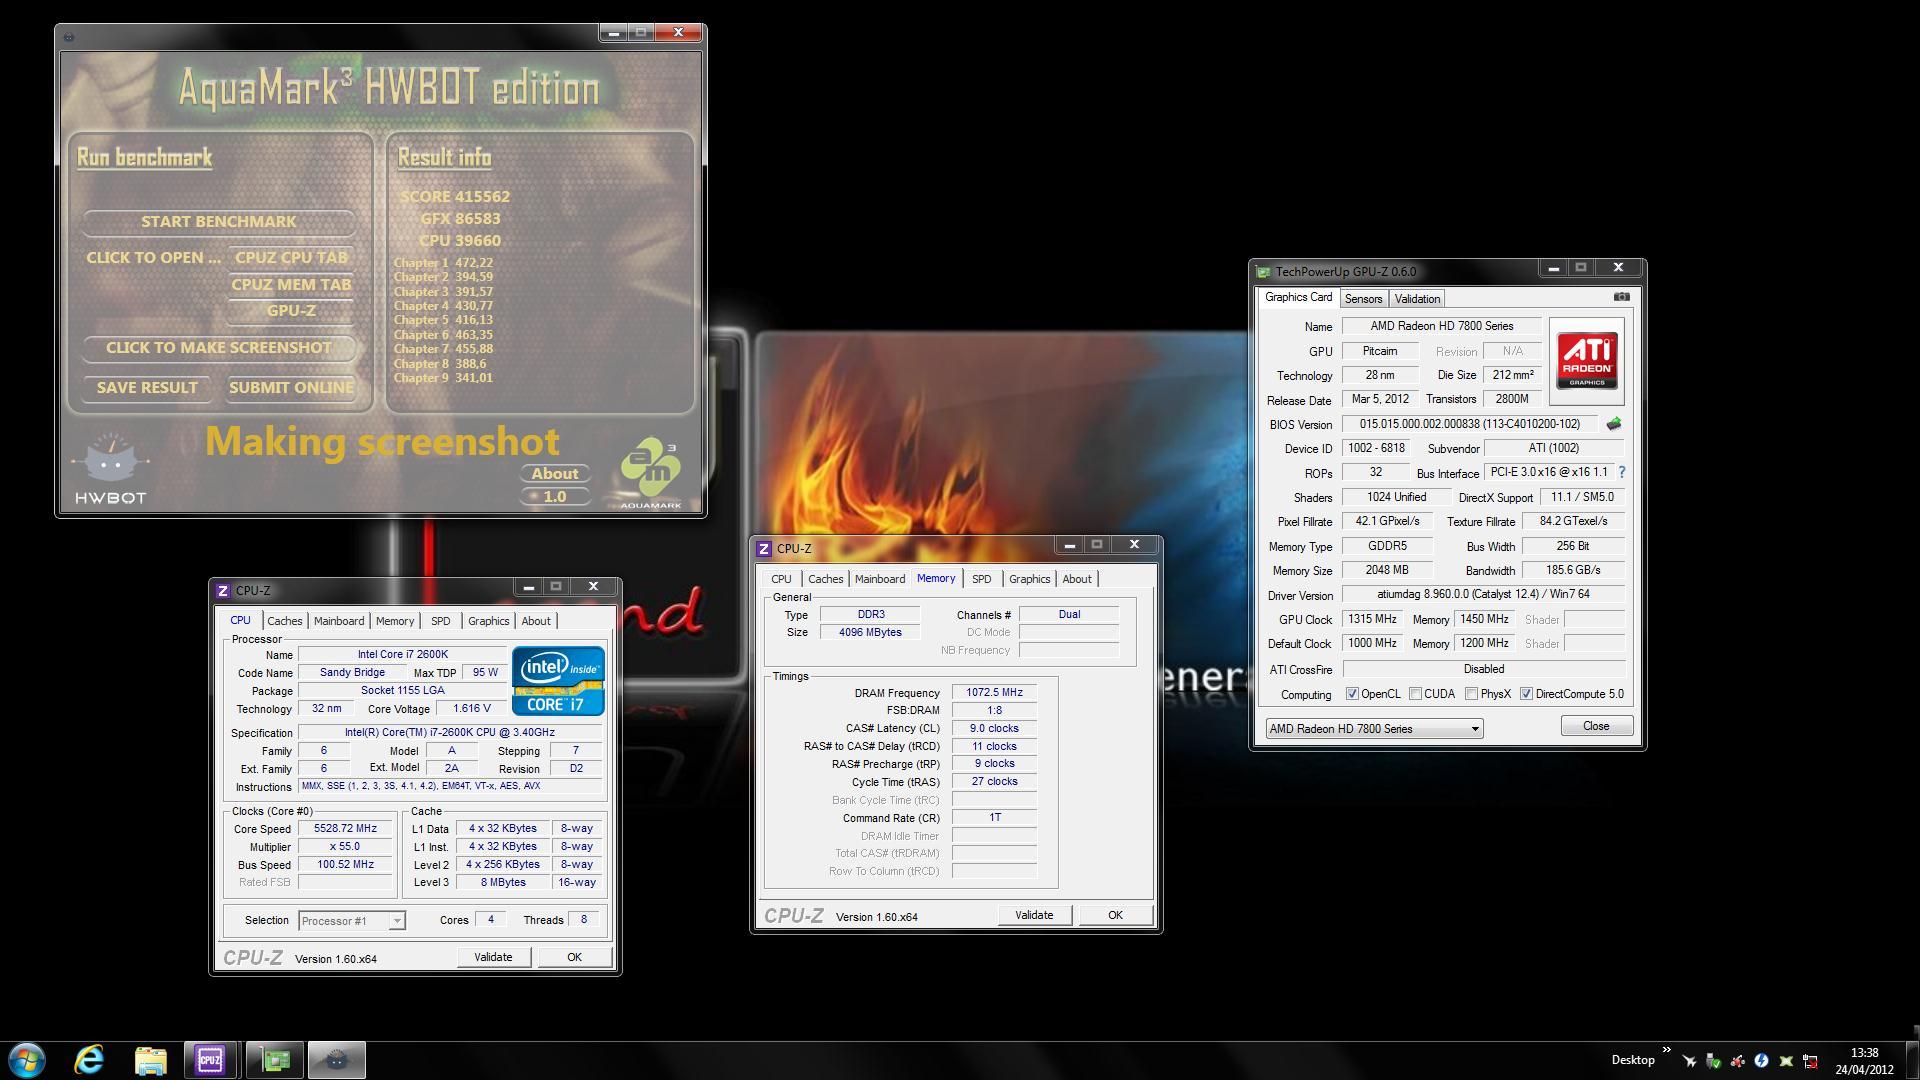Viewport: 1920px width, 1080px height.
Task: Open Windows Explorer folder icon in taskbar
Action: (150, 1060)
